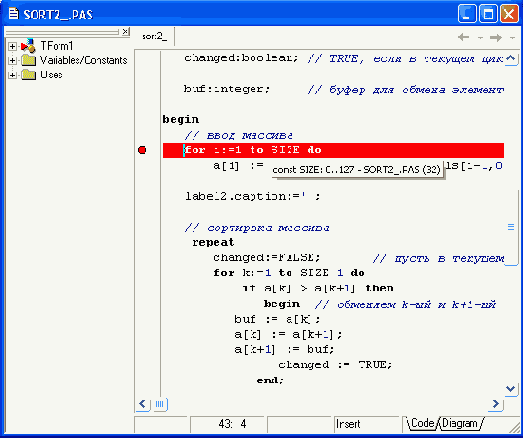
Task: Expand the Variables/Constants tree node
Action: (x=12, y=60)
